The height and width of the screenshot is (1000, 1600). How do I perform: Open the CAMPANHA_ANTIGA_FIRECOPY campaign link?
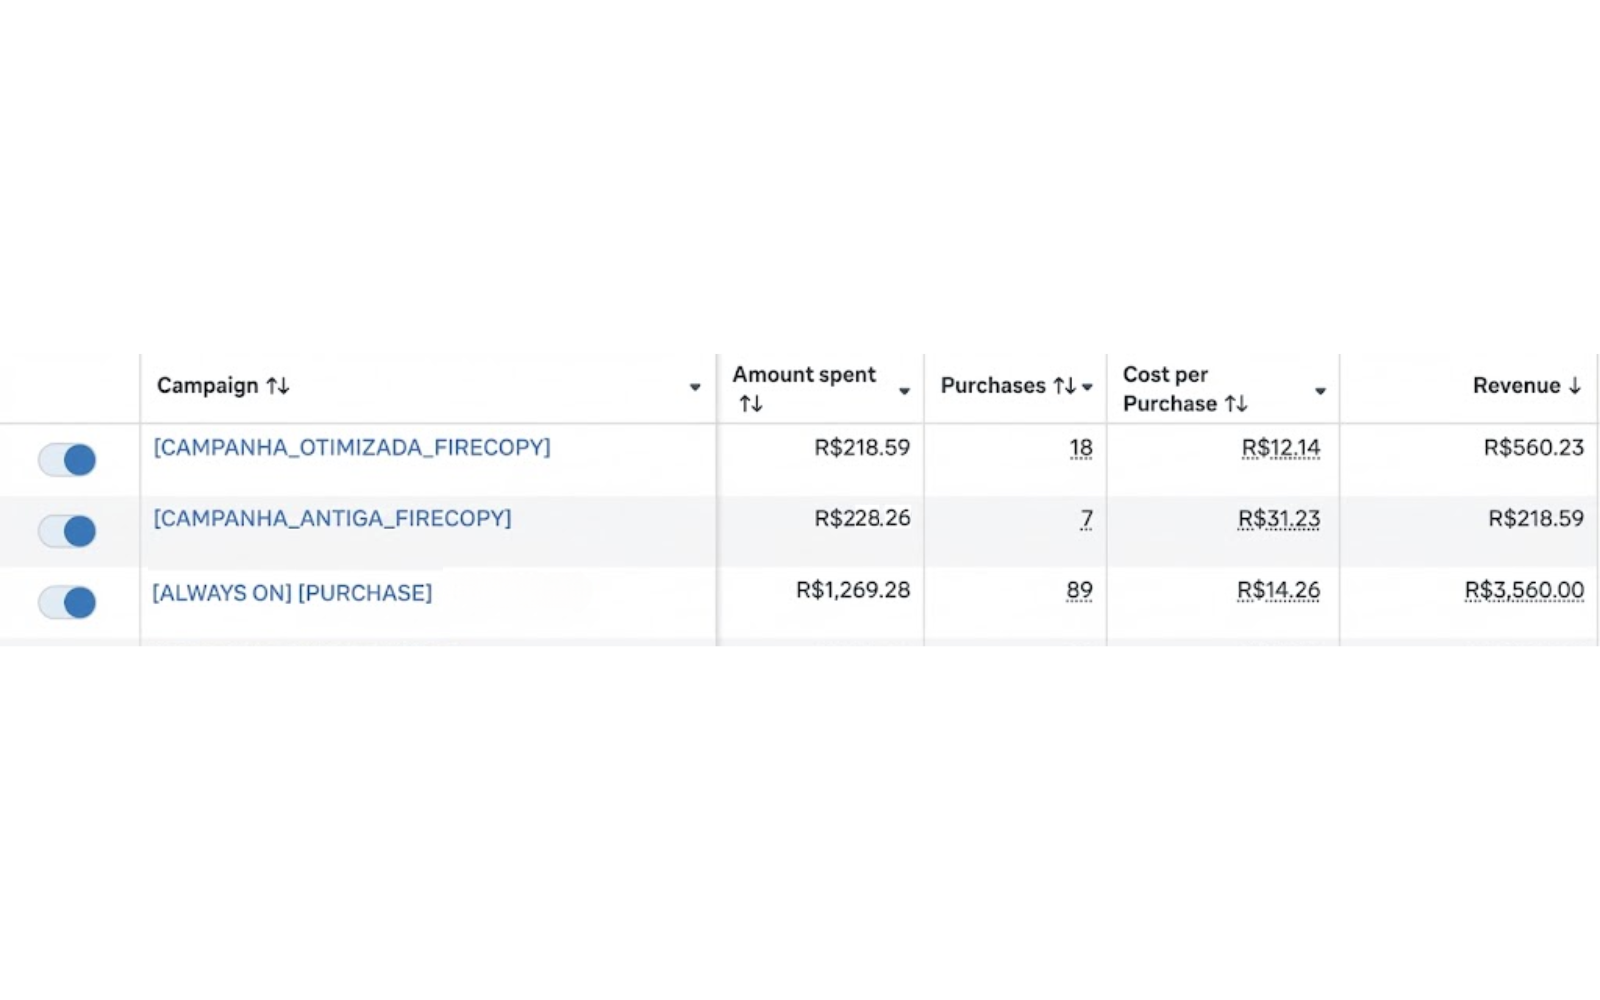(x=332, y=518)
